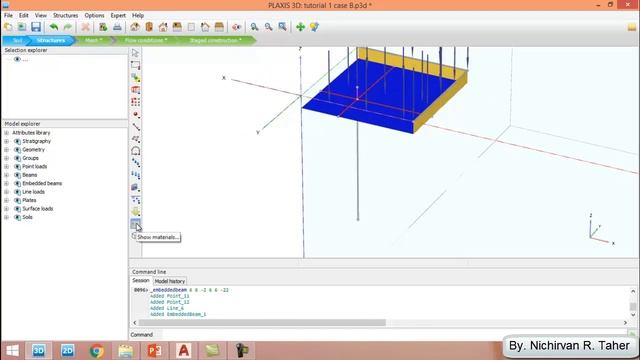Open the Options menu
640x360 pixels.
[x=94, y=15]
